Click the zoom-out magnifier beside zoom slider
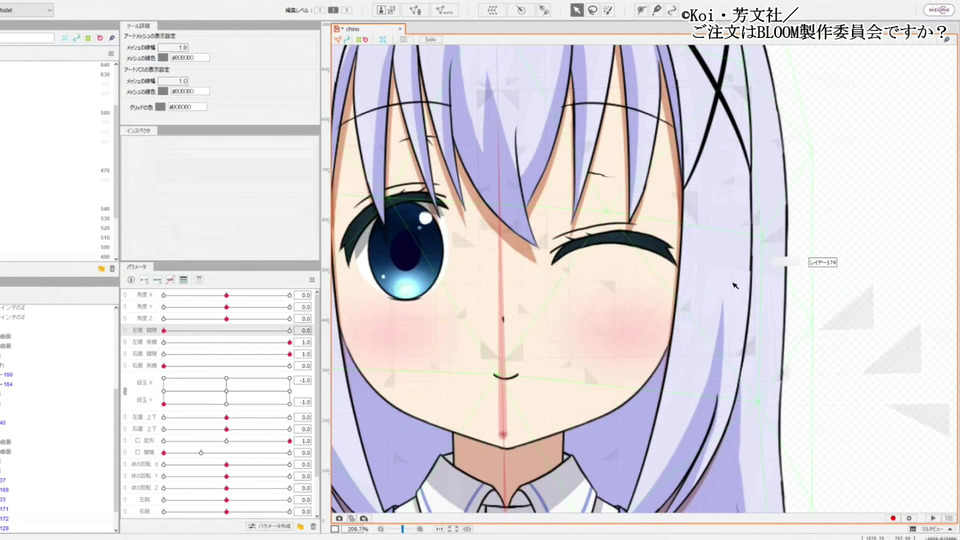This screenshot has height=540, width=960. point(381,529)
